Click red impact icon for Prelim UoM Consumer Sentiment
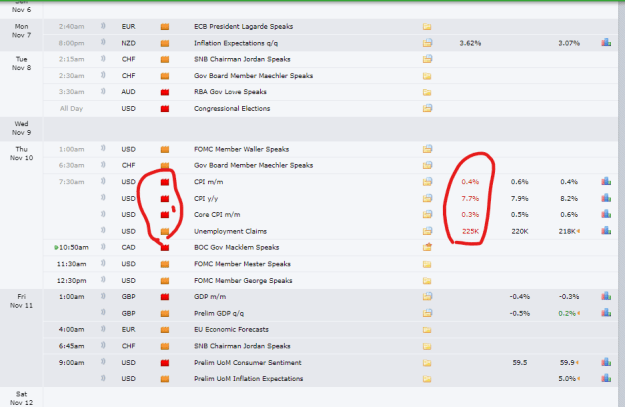Screen dimensions: 625x407 tap(165, 363)
